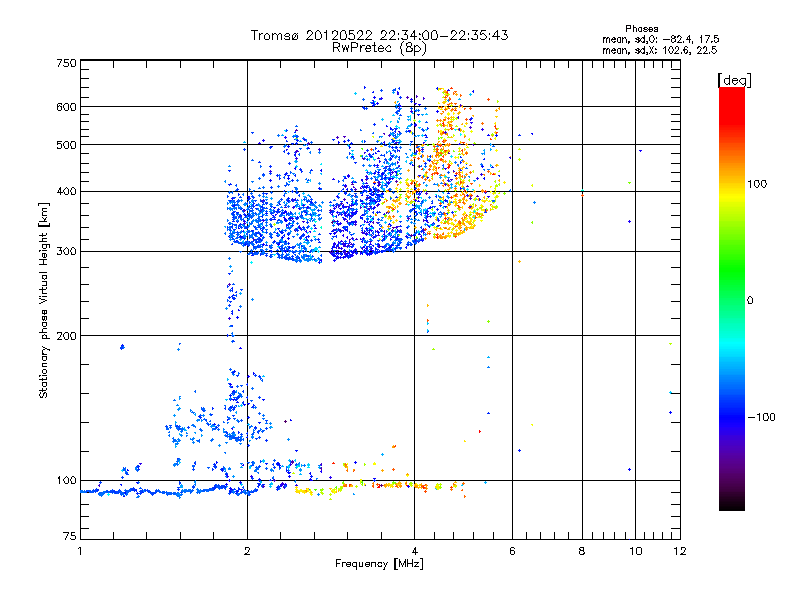Click the x-axis tick label '10'
Screen dimensions: 800x600
point(635,551)
